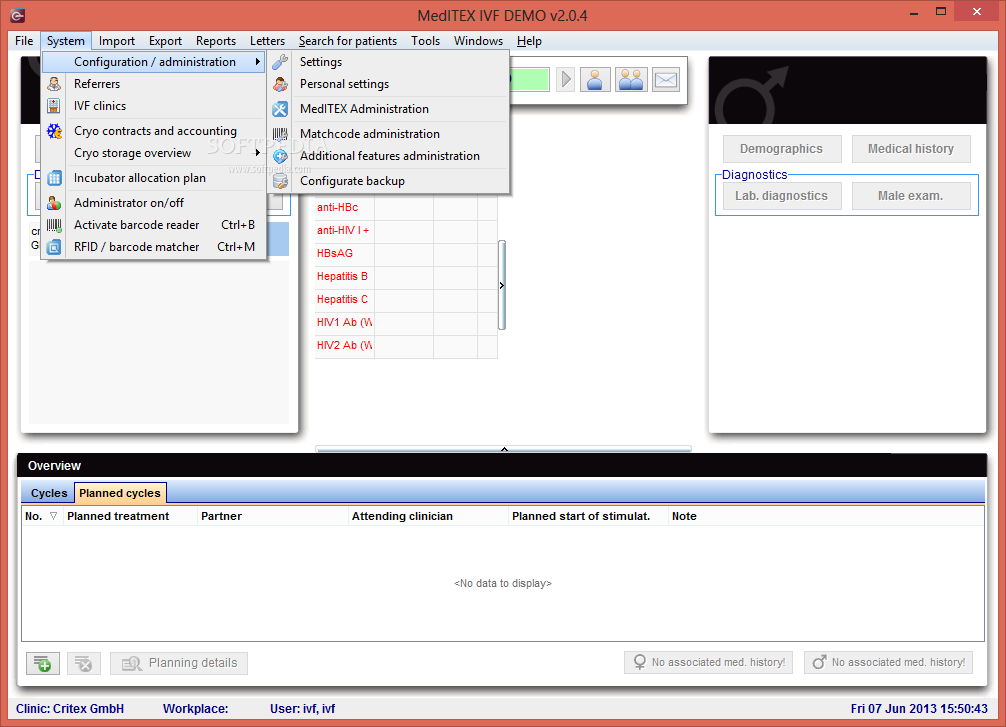Open the Reports menu
The image size is (1006, 727).
click(x=216, y=41)
